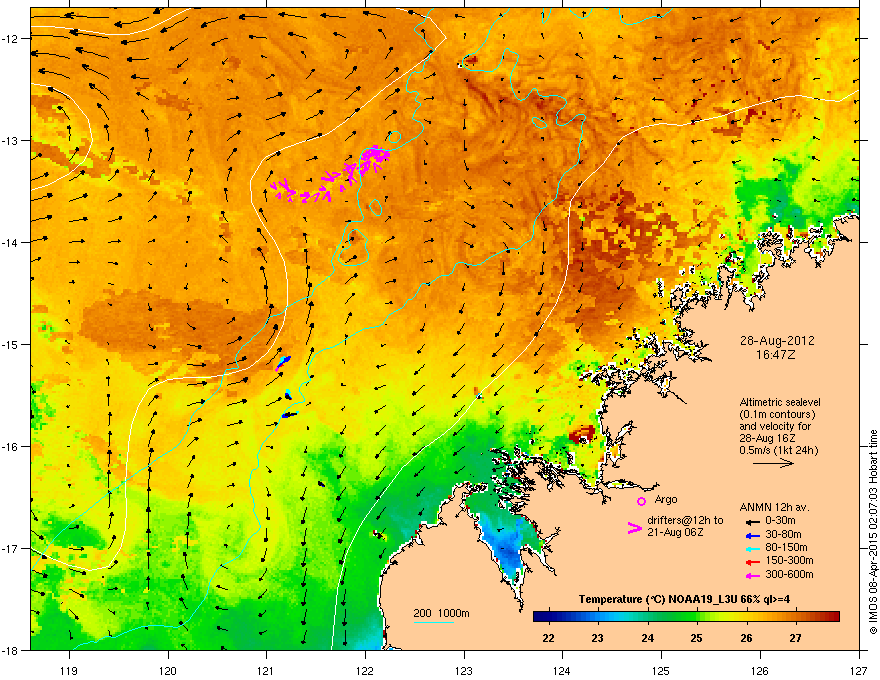
Task: Click the longitude label 120
Action: [168, 670]
